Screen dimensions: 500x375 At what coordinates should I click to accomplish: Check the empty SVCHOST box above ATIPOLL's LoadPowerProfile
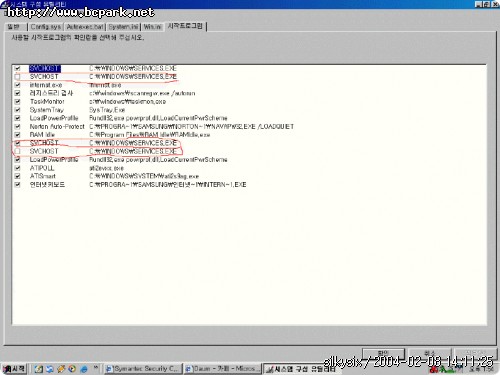tap(17, 151)
